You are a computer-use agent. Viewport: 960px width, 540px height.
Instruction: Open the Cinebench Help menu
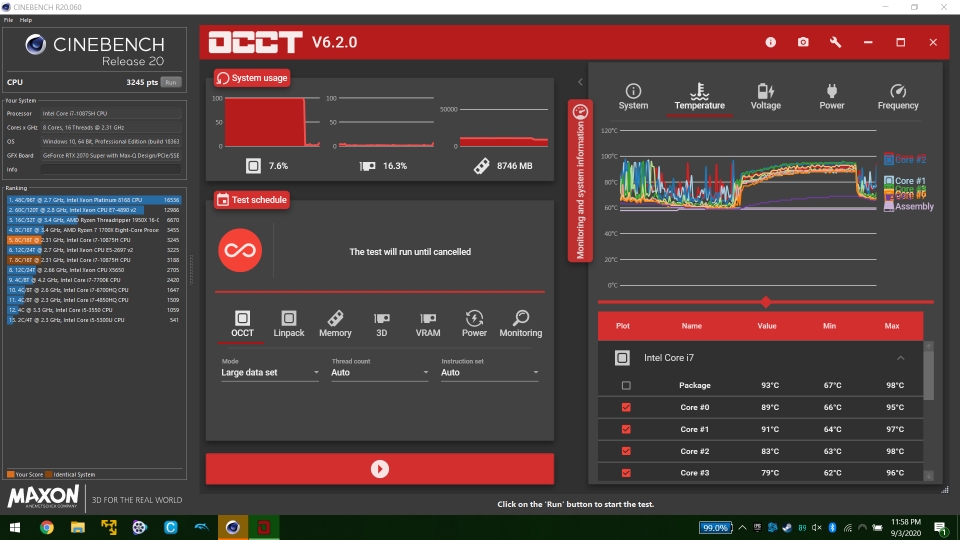click(x=26, y=20)
